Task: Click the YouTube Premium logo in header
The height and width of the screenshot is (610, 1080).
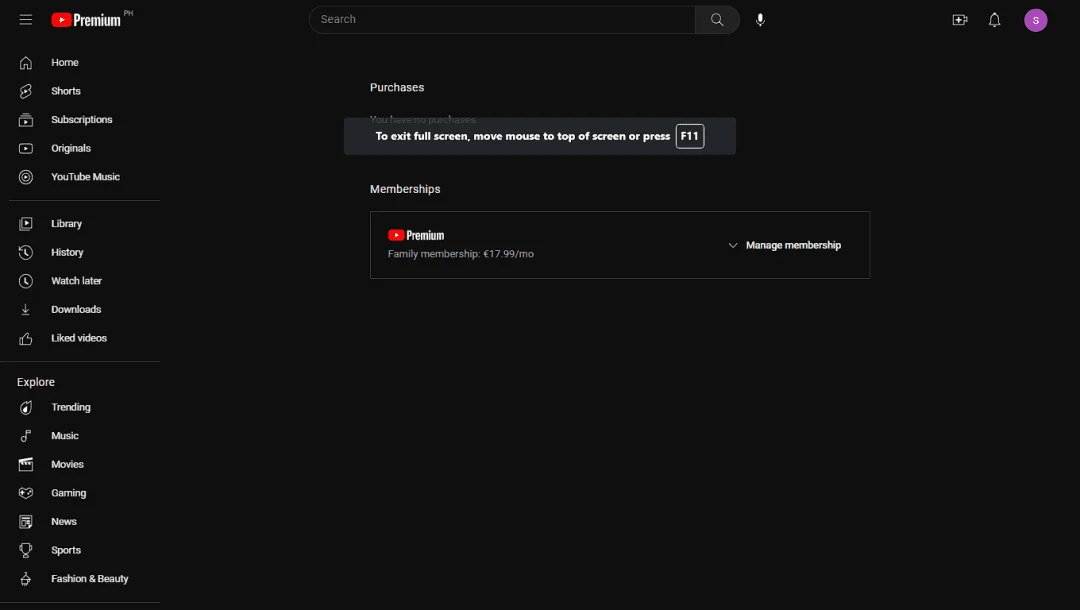Action: point(86,20)
